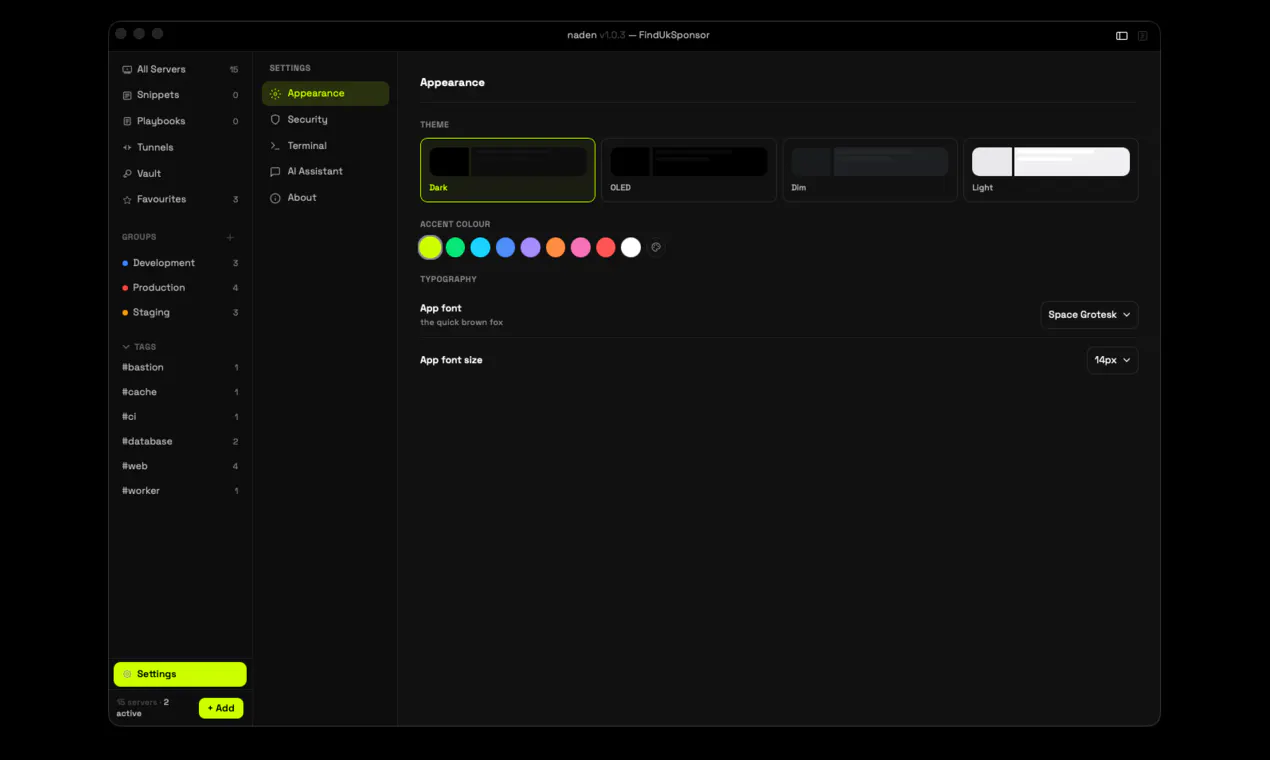This screenshot has height=760, width=1270.
Task: Click the + Add server button
Action: tap(221, 708)
